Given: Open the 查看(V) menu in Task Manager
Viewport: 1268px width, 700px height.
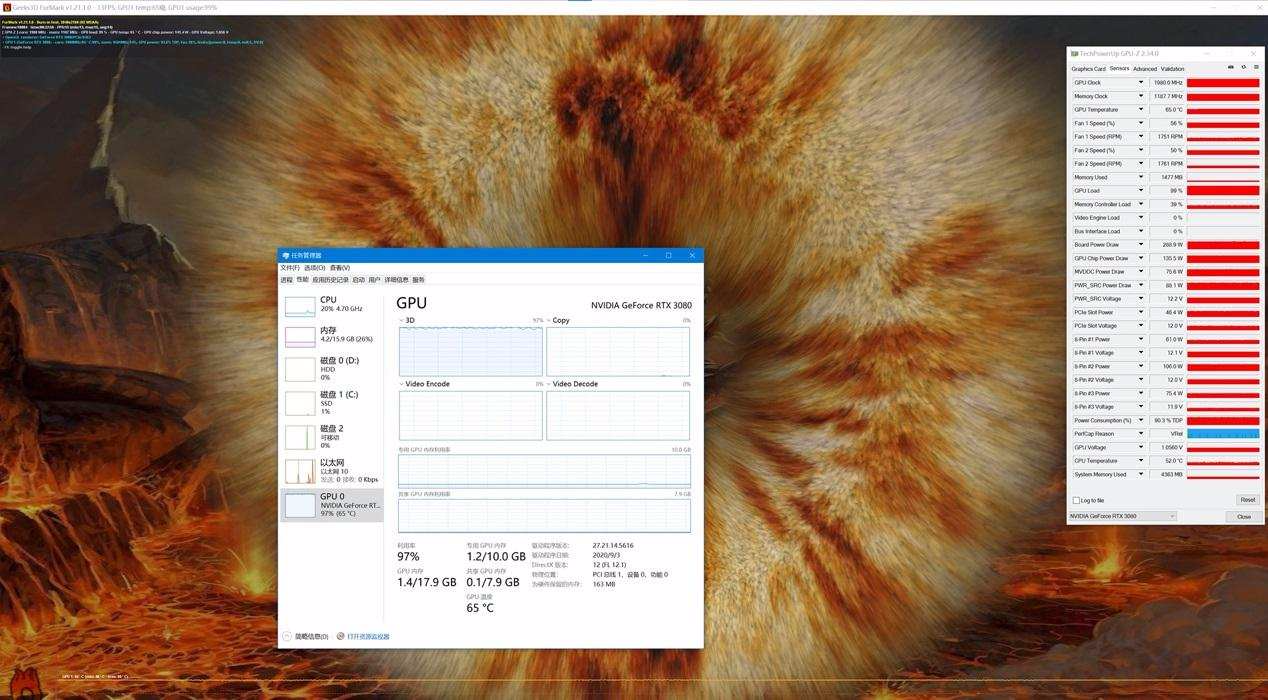Looking at the screenshot, I should point(340,268).
